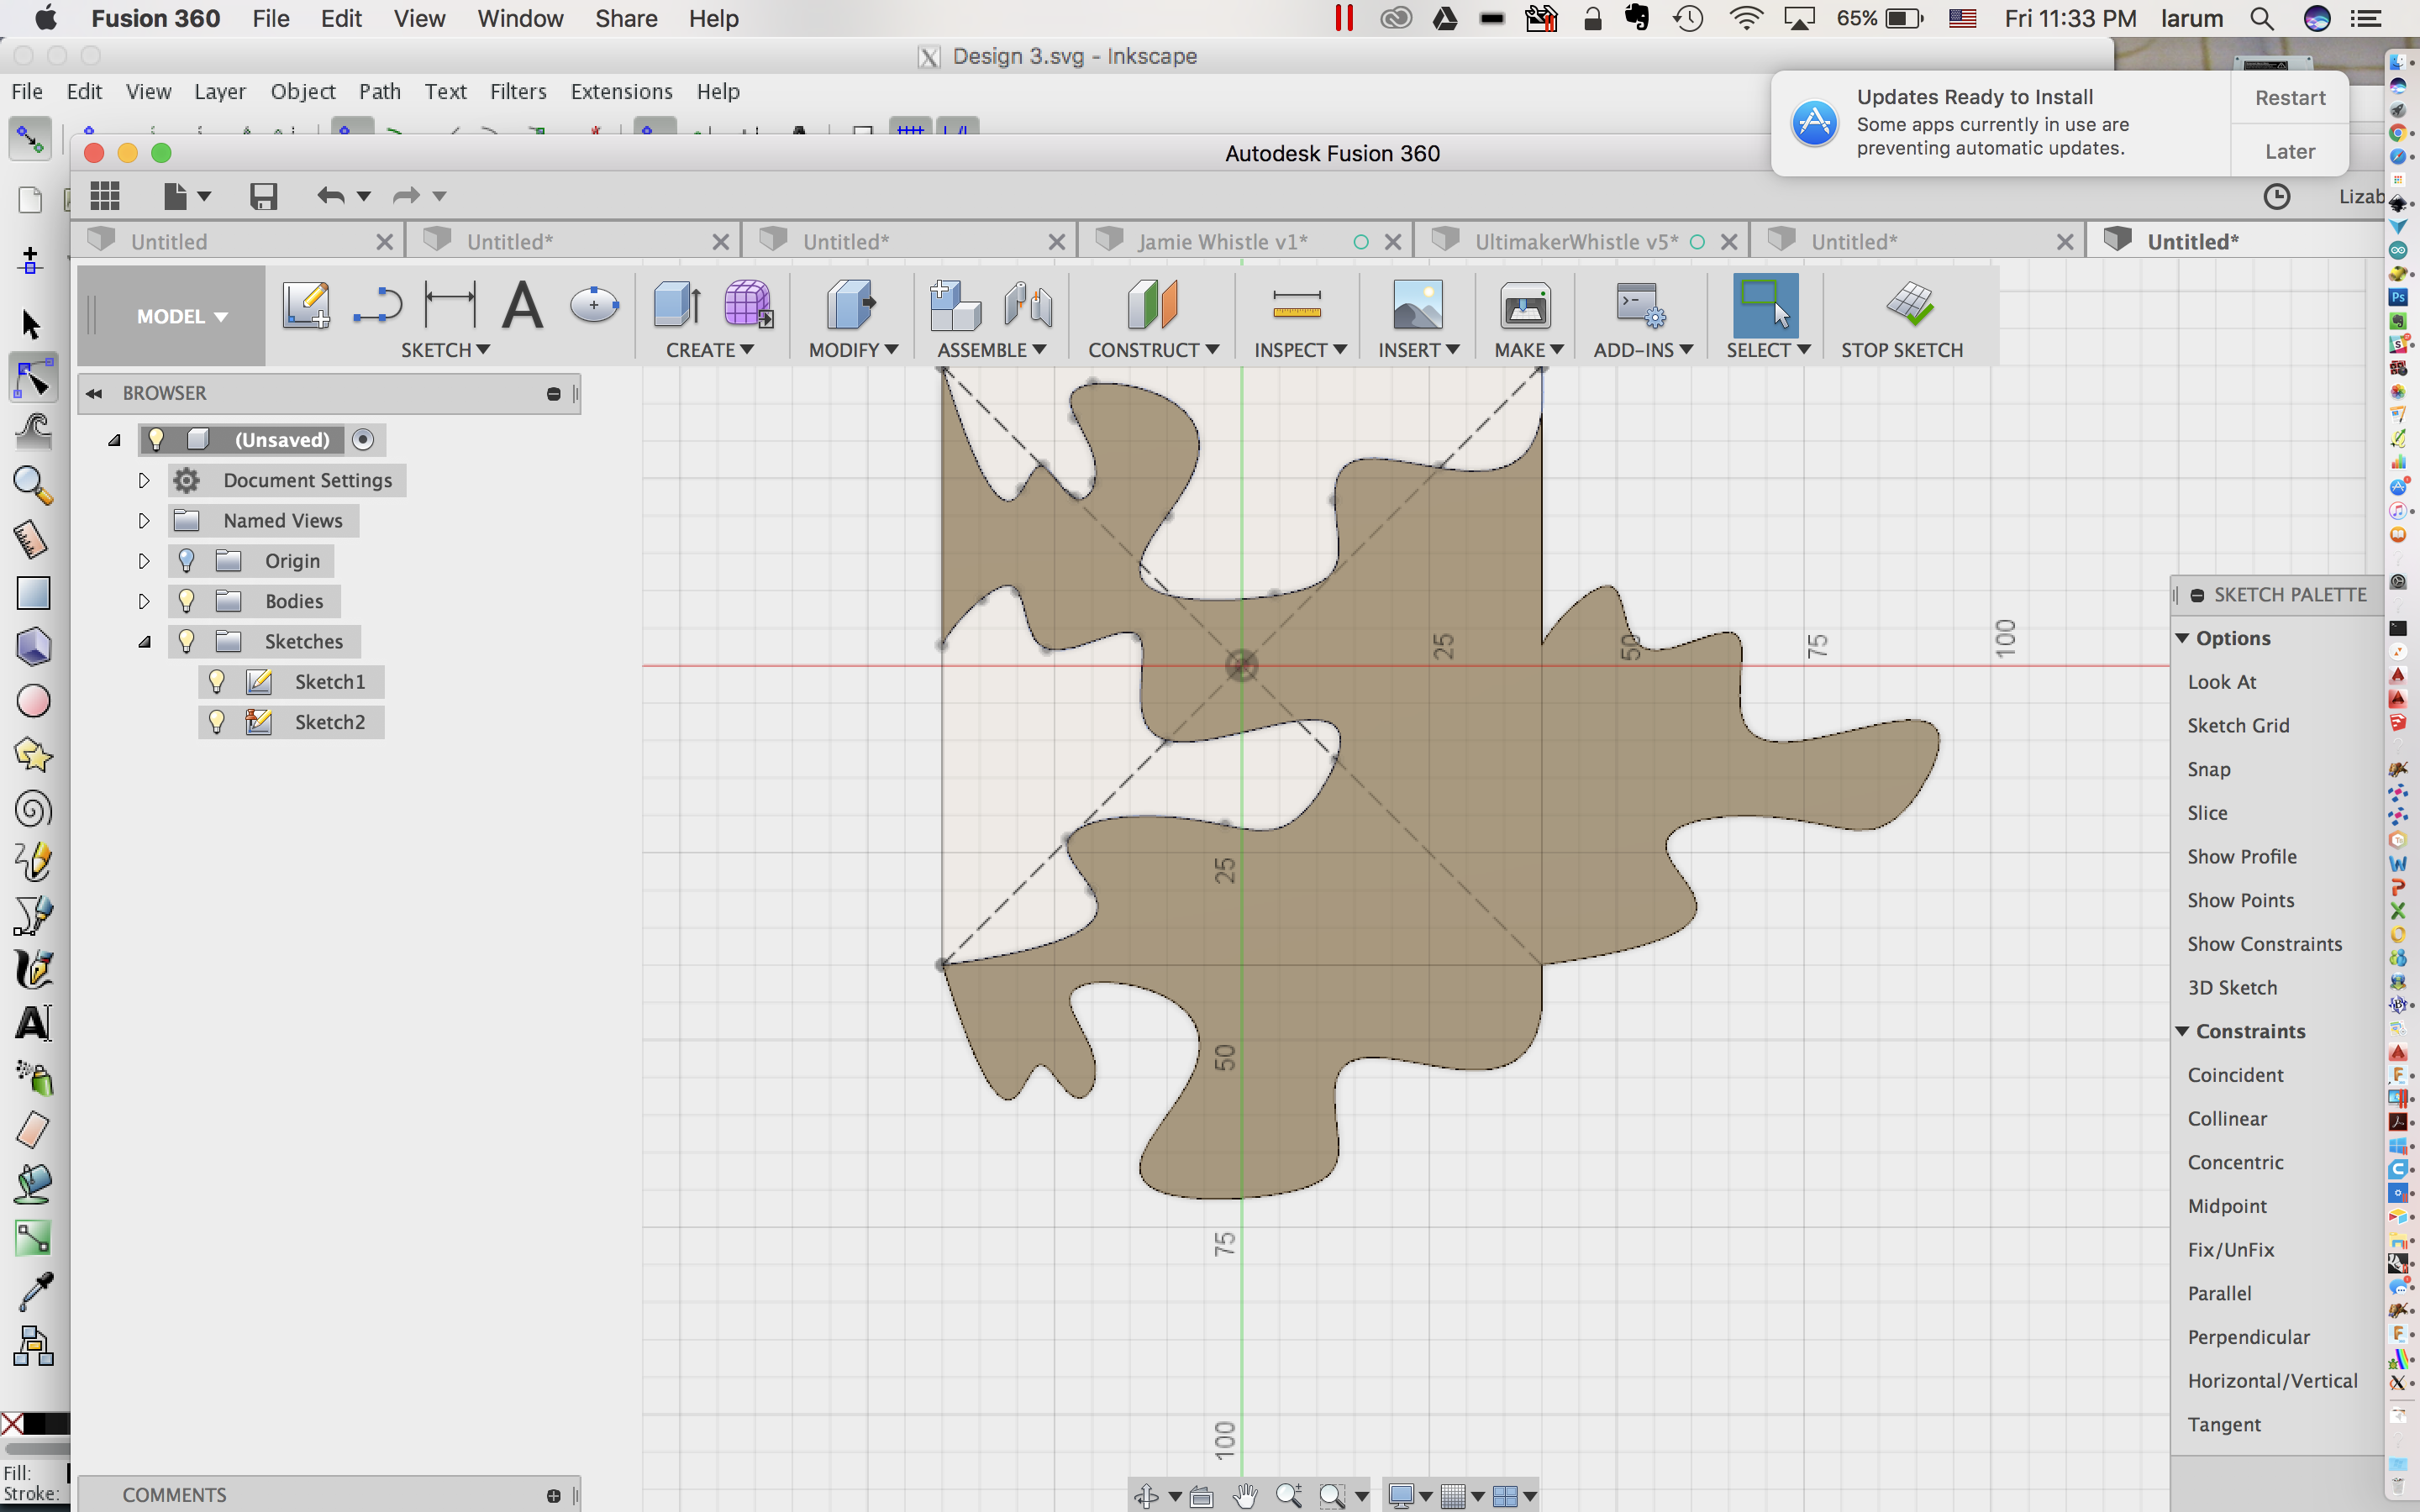This screenshot has height=1512, width=2420.
Task: Toggle the Sketches folder lightbulb
Action: 186,641
